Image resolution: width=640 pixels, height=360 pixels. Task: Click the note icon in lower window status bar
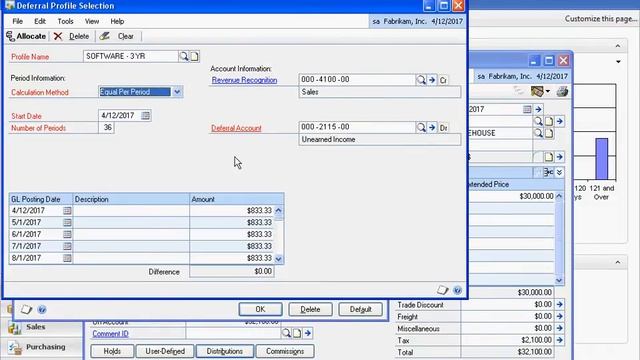(26, 309)
